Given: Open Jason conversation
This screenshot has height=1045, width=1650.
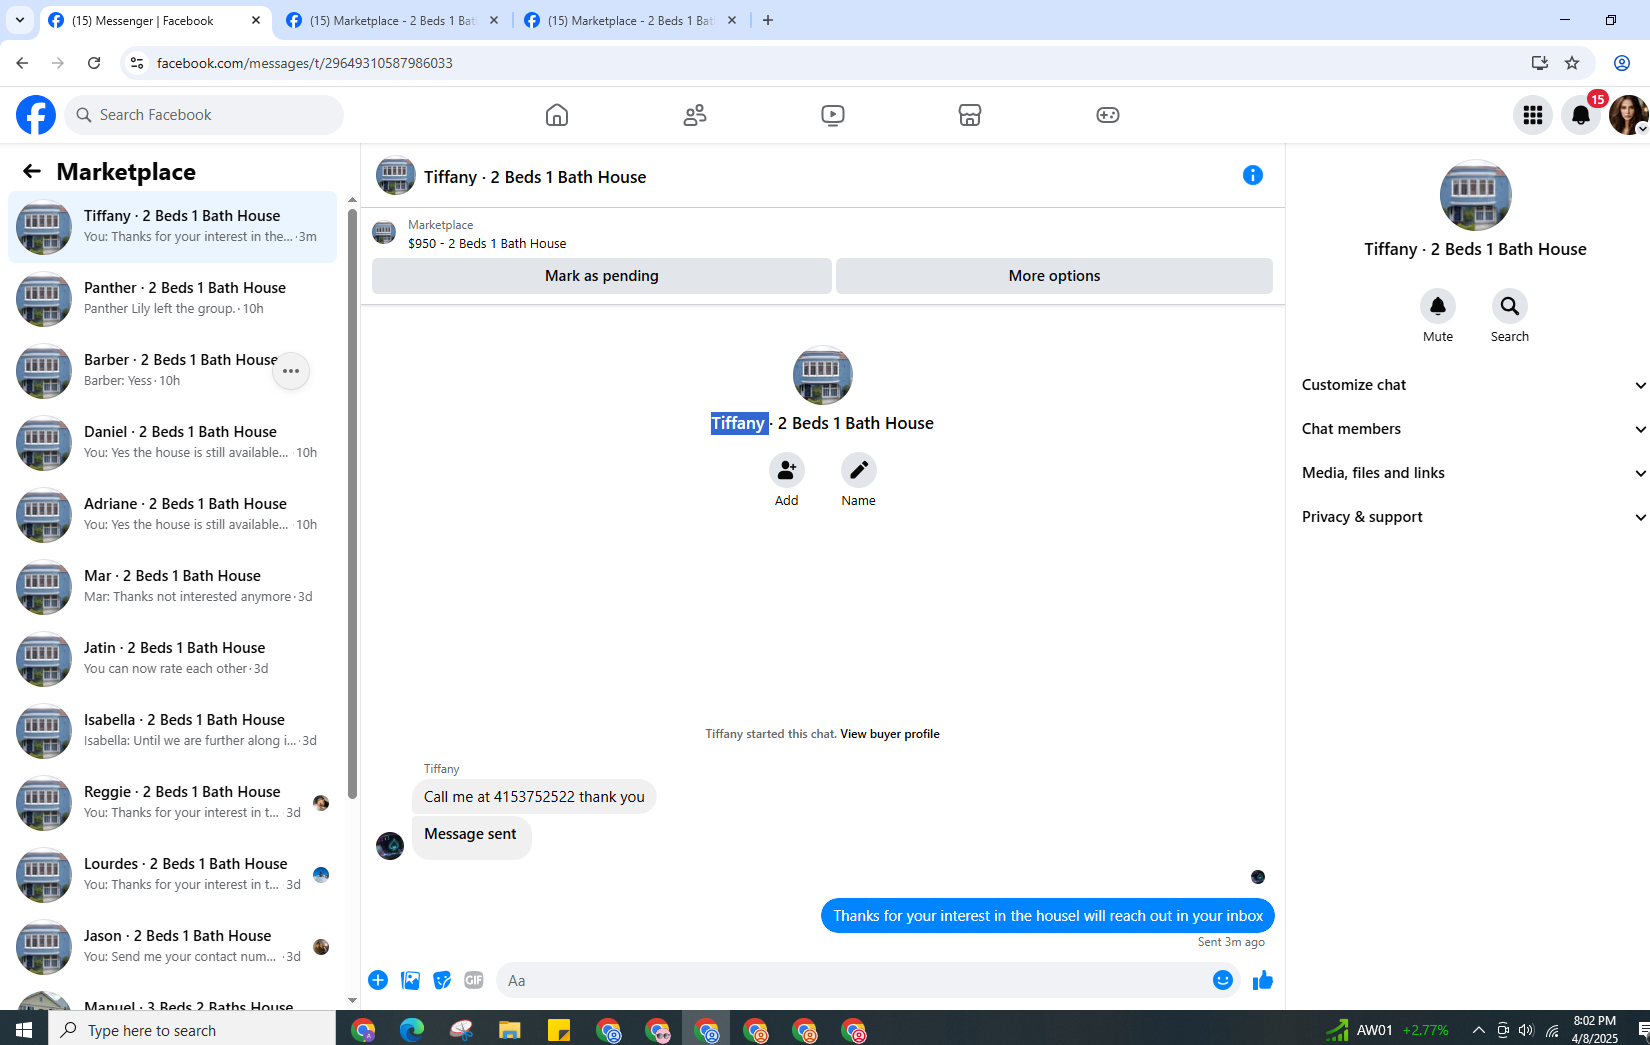Looking at the screenshot, I should point(173,947).
